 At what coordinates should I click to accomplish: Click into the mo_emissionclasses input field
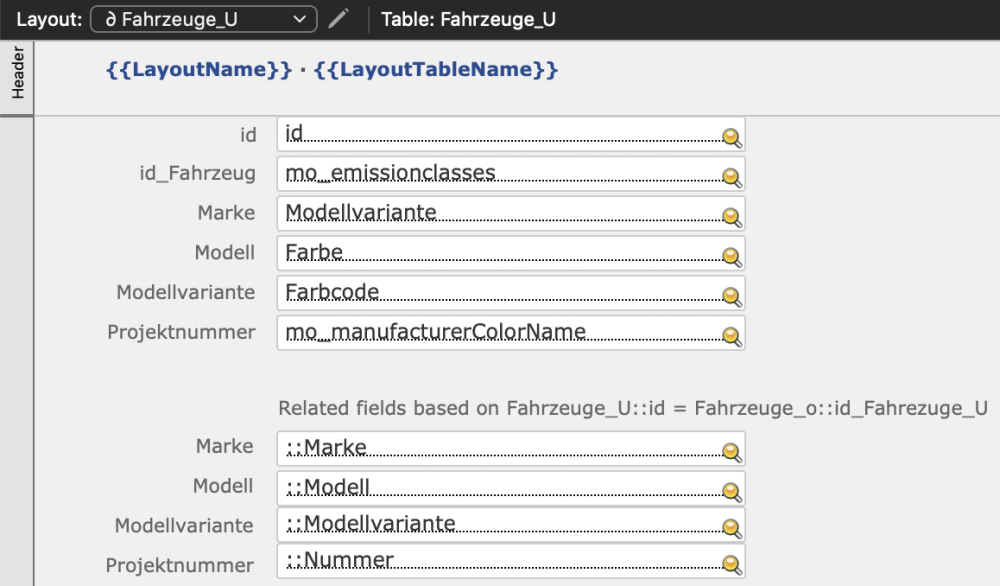point(450,174)
